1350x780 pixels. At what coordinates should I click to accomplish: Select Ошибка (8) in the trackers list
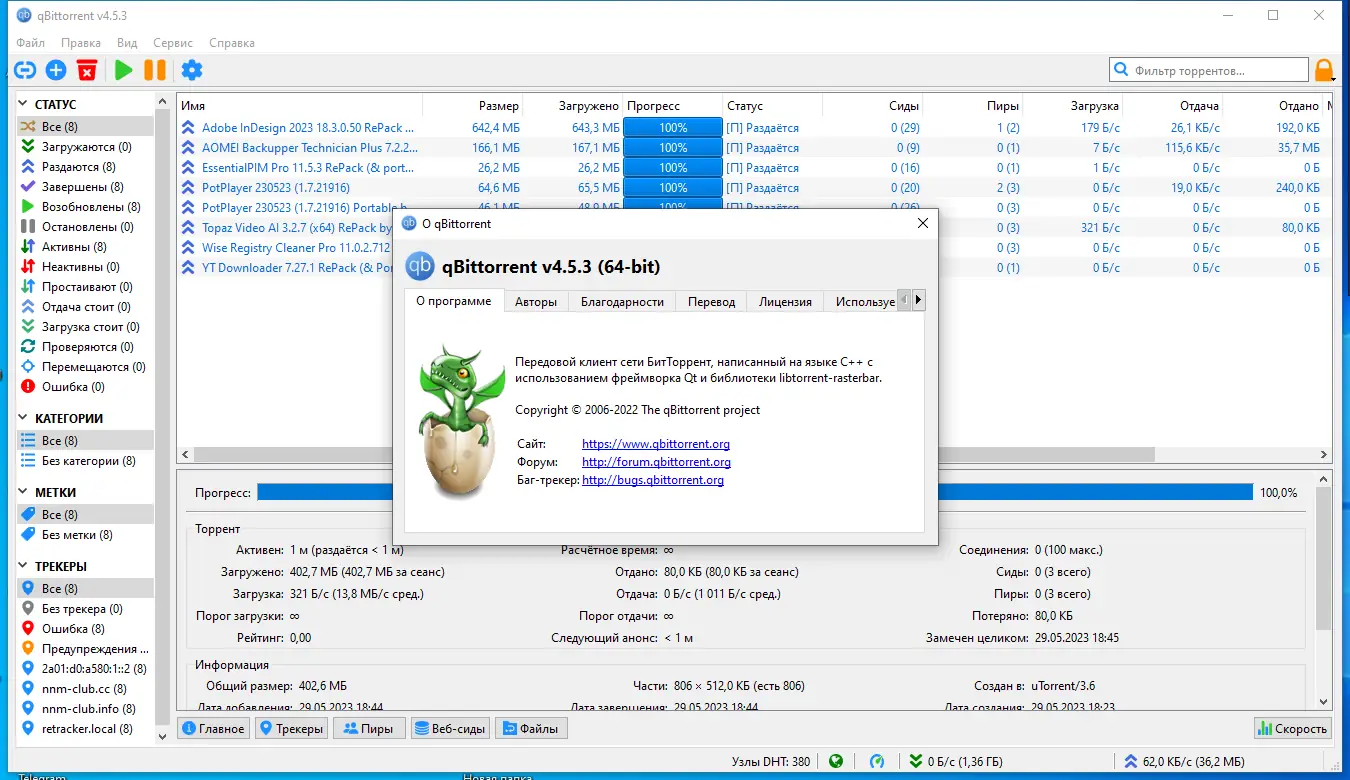pos(85,629)
